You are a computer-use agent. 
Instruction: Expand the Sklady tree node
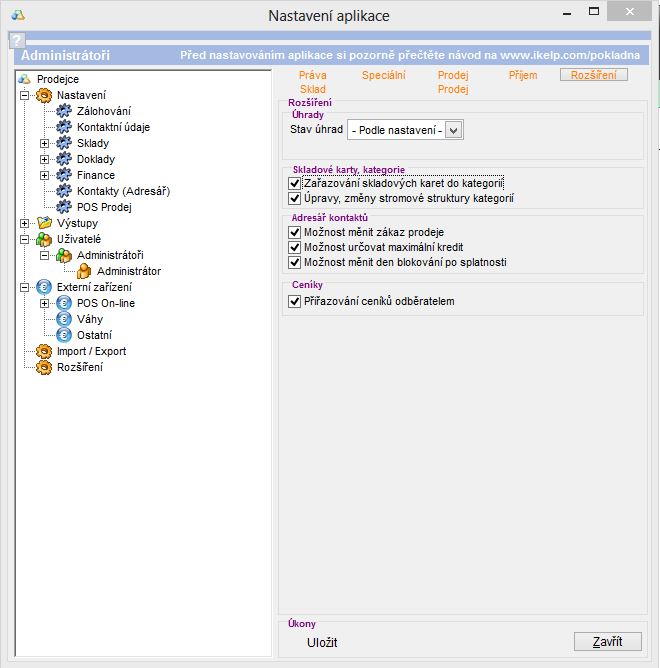(44, 143)
